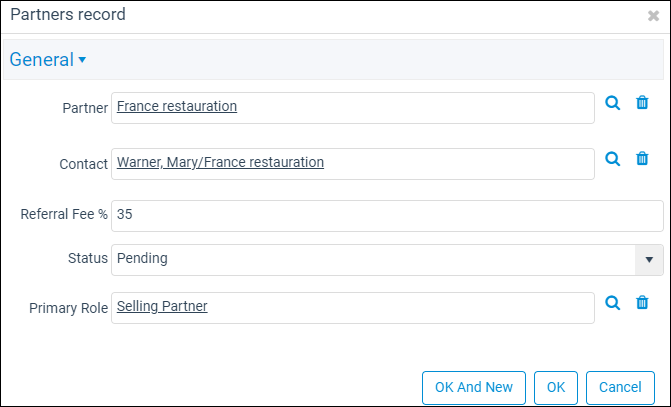This screenshot has height=407, width=671.
Task: Close the Partners record dialog
Action: [x=653, y=16]
